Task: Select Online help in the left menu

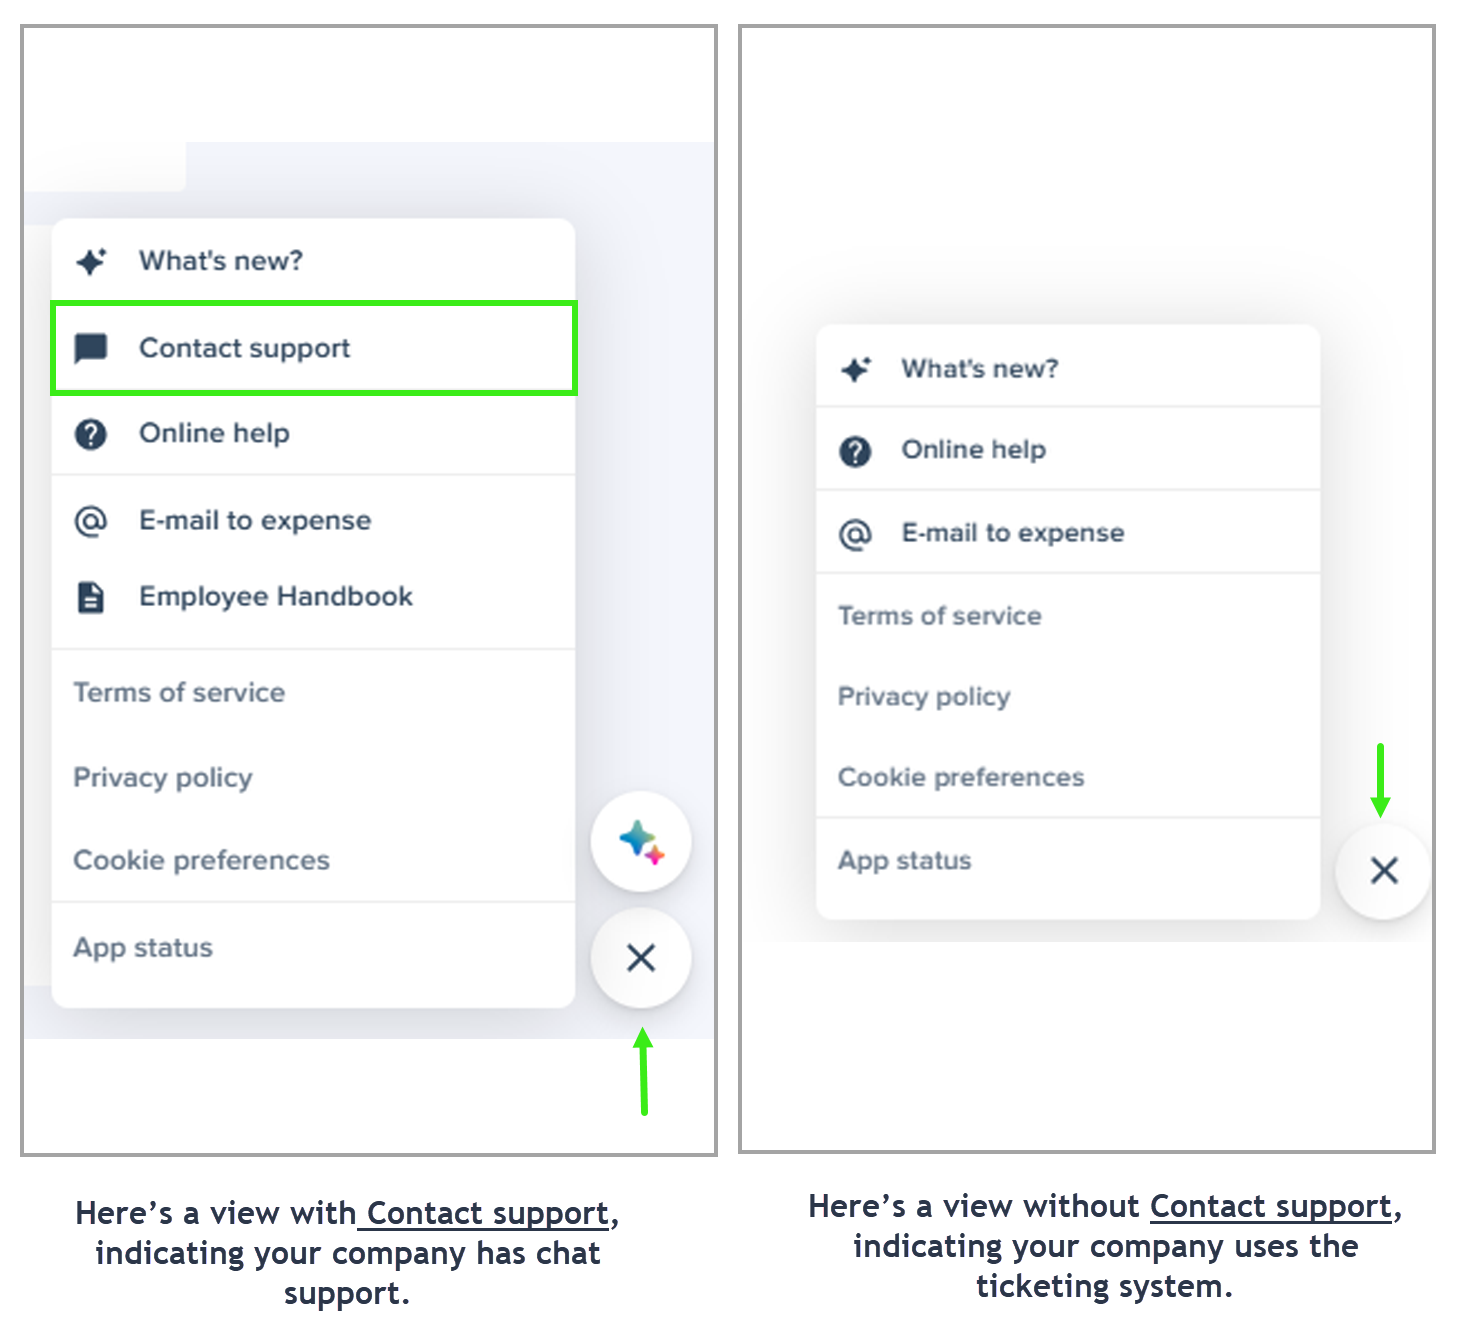Action: click(x=214, y=434)
